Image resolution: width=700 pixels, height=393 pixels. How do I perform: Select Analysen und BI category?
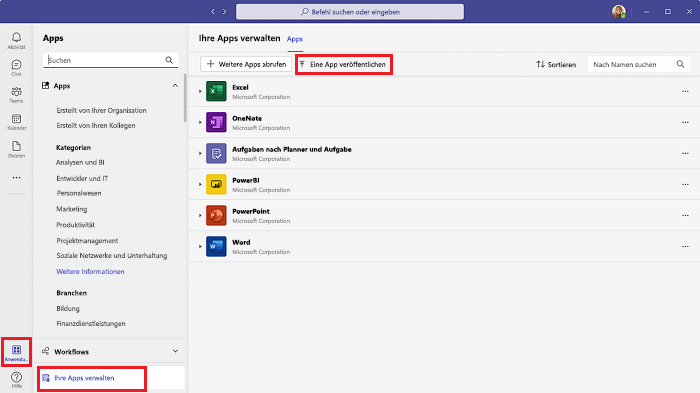(x=80, y=163)
